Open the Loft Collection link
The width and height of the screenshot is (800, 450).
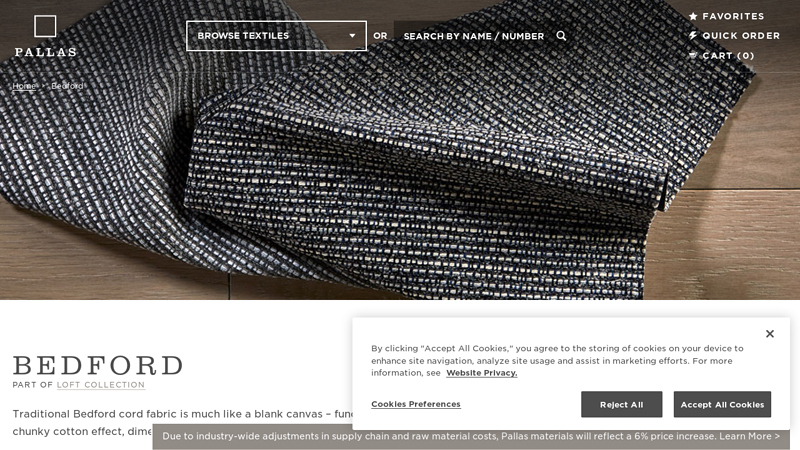(x=101, y=385)
